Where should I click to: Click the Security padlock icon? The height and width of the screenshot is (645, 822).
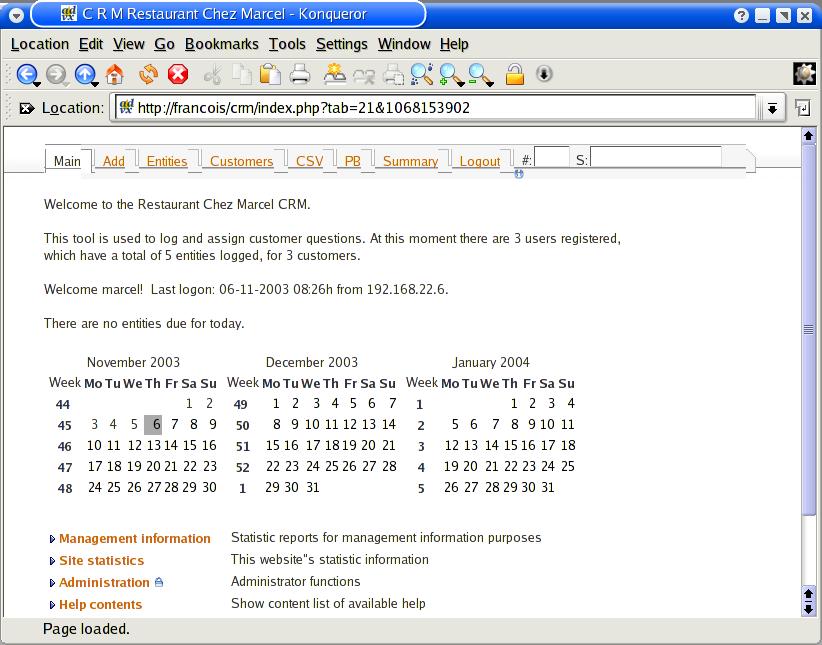(515, 74)
